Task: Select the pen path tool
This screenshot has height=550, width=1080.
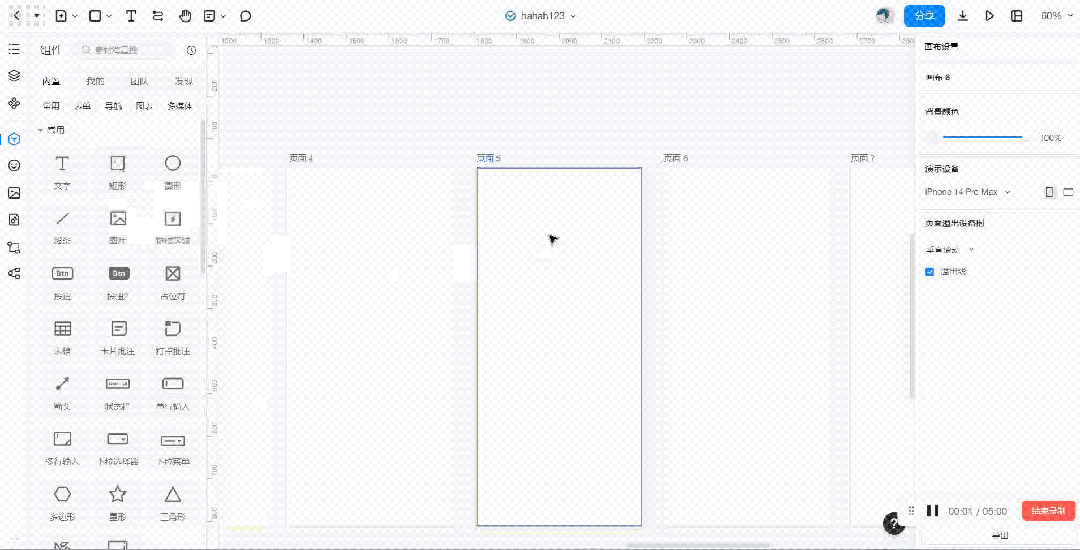Action: [158, 16]
